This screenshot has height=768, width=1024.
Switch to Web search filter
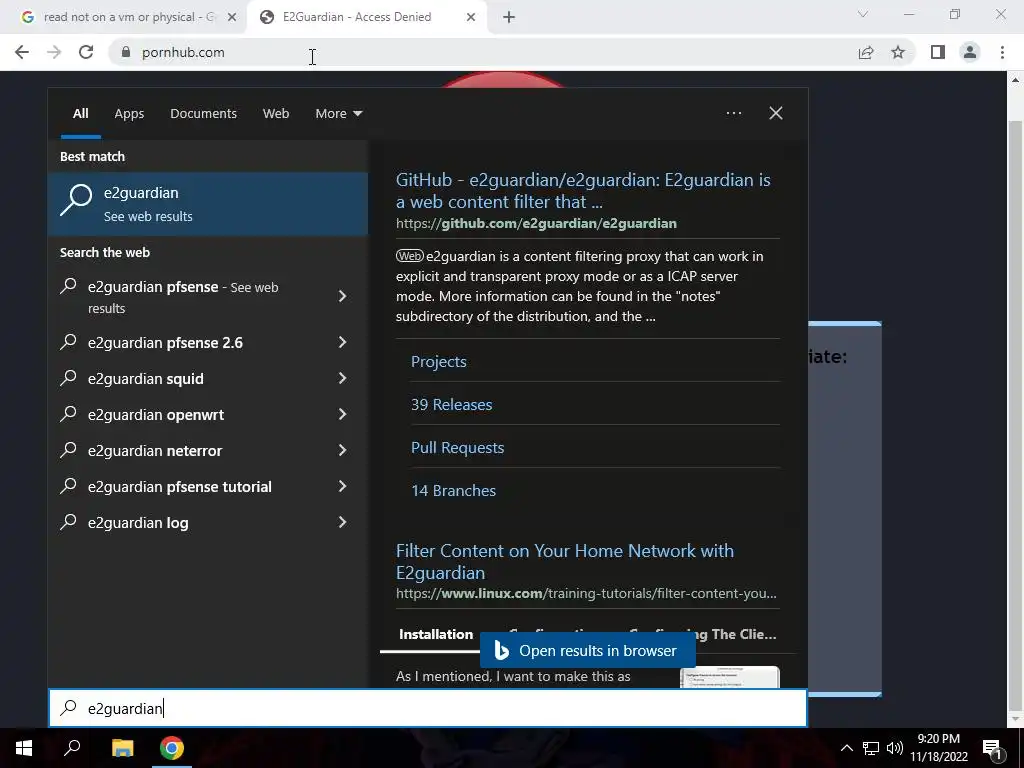point(276,114)
